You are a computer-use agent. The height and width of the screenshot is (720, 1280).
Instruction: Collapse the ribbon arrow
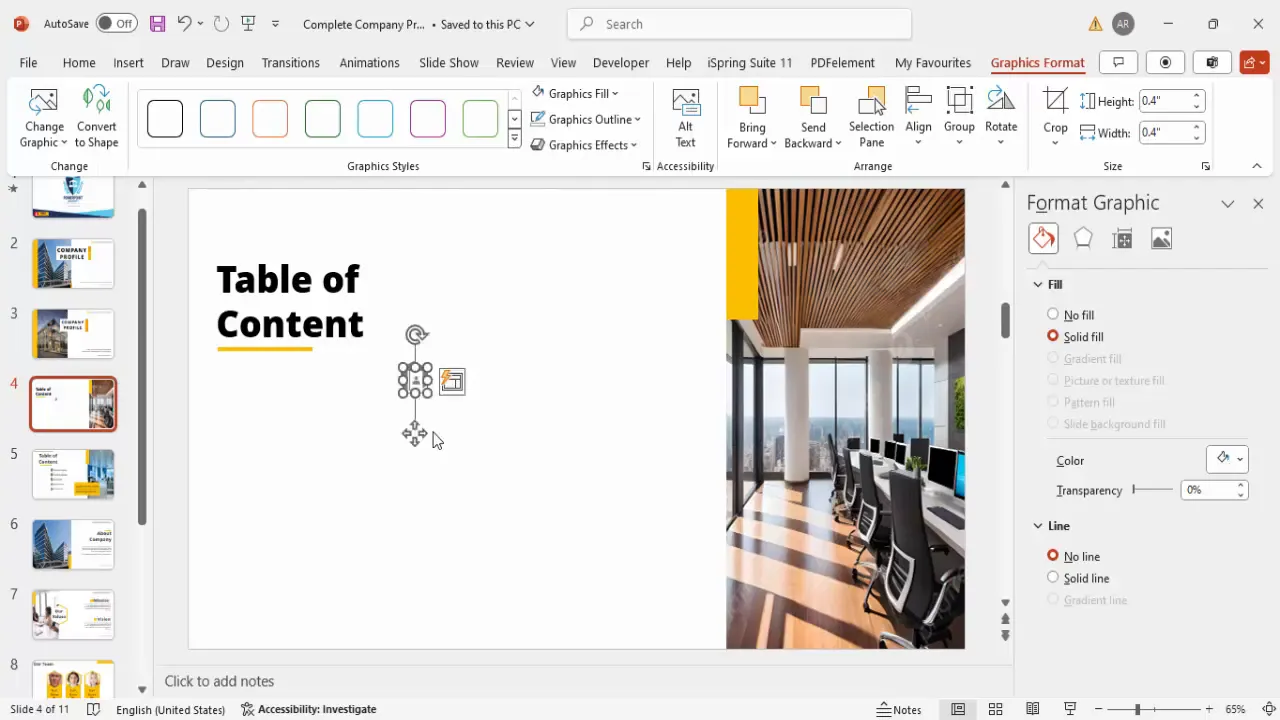[1257, 166]
